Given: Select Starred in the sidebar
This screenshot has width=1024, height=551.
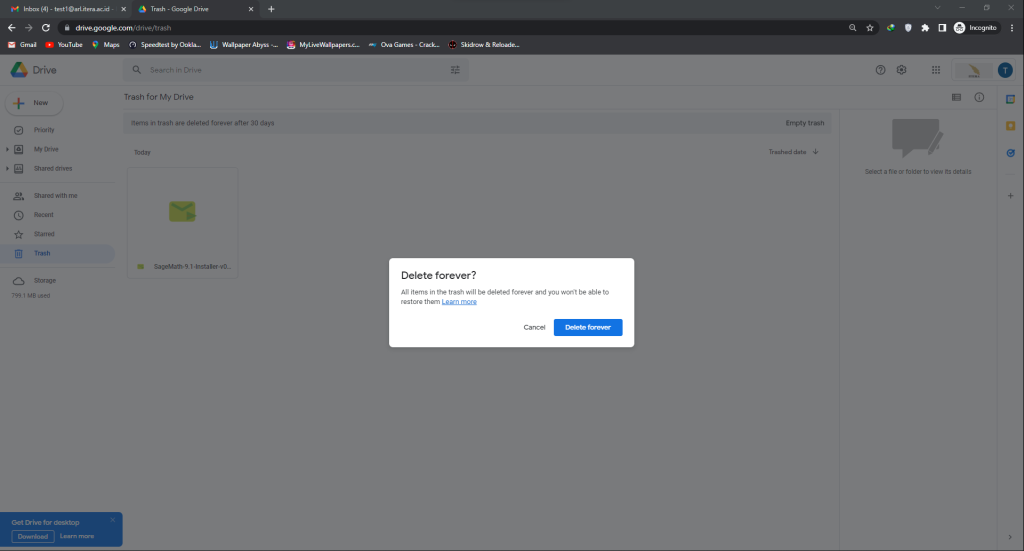Looking at the screenshot, I should click(x=44, y=234).
